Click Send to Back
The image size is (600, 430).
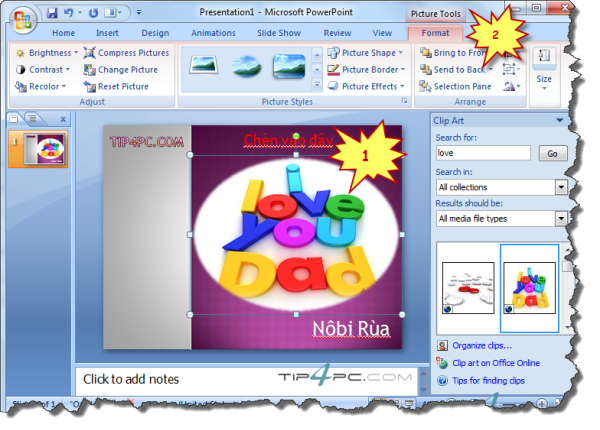[456, 70]
